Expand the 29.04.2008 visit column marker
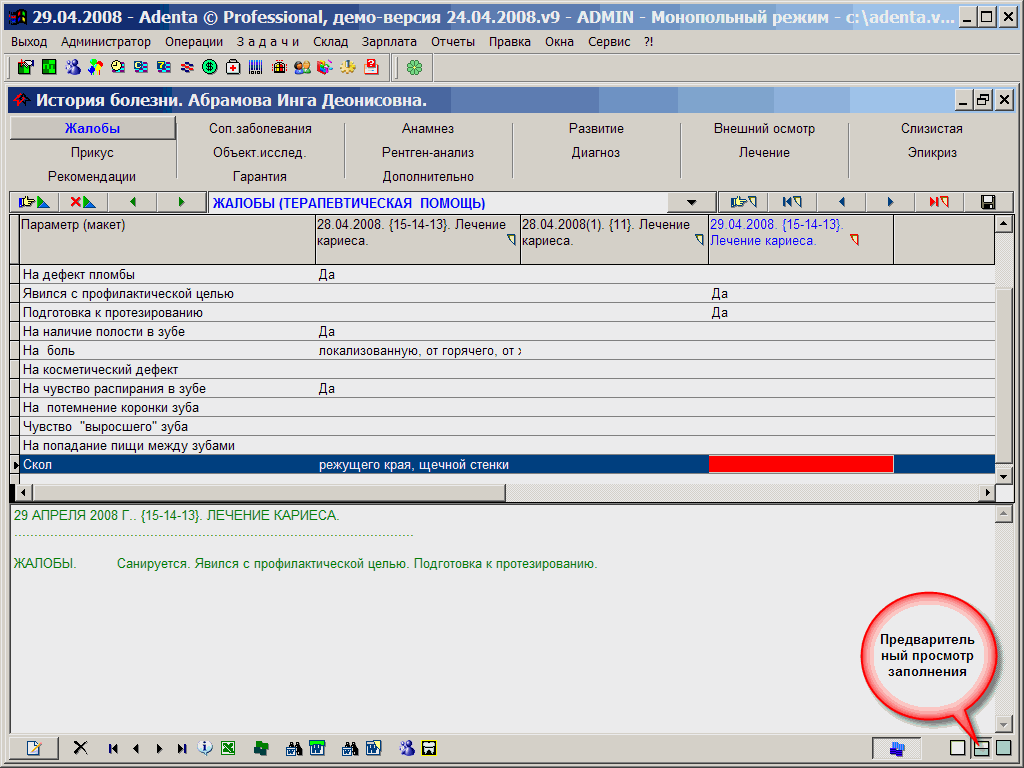 [854, 240]
